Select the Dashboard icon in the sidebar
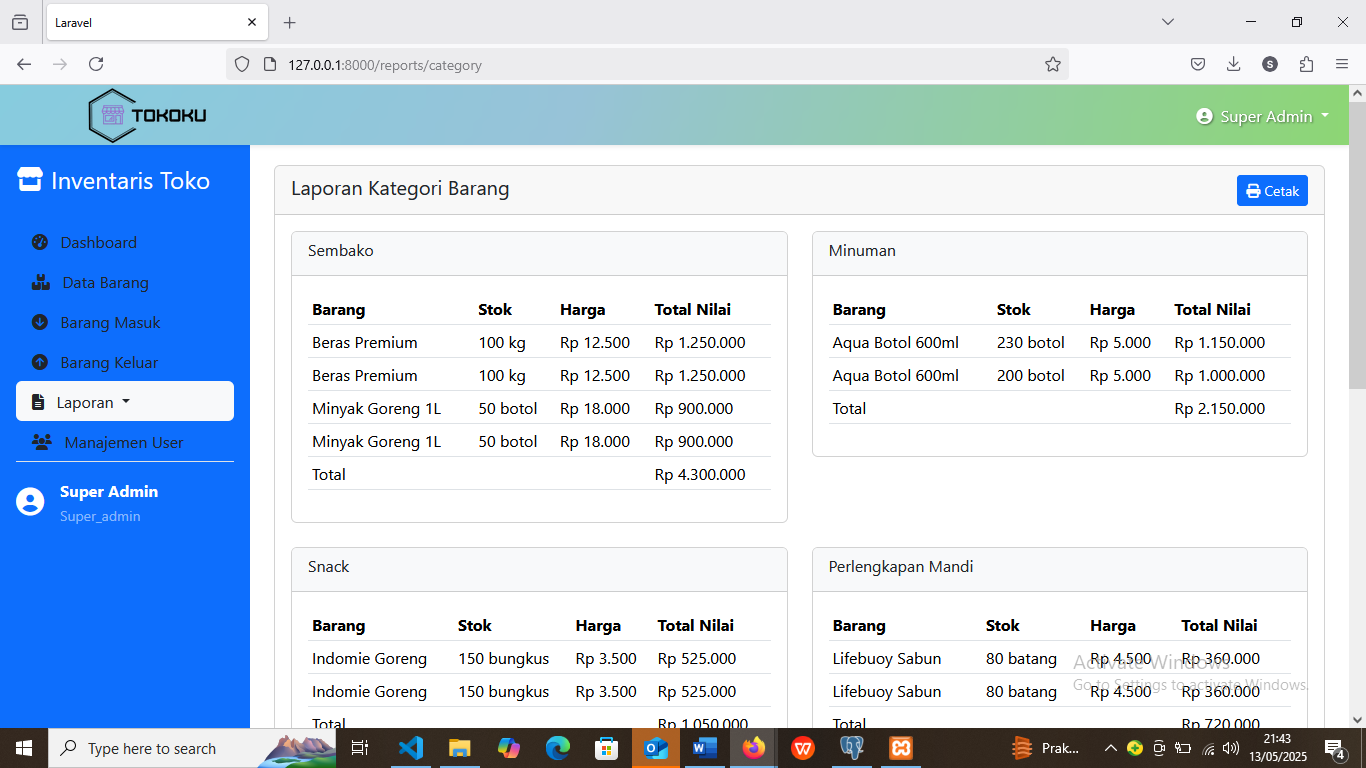The image size is (1366, 768). tap(38, 242)
